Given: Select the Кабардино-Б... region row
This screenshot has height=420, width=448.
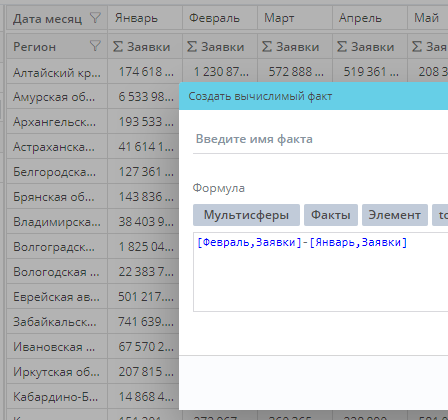Looking at the screenshot, I should 57,397.
